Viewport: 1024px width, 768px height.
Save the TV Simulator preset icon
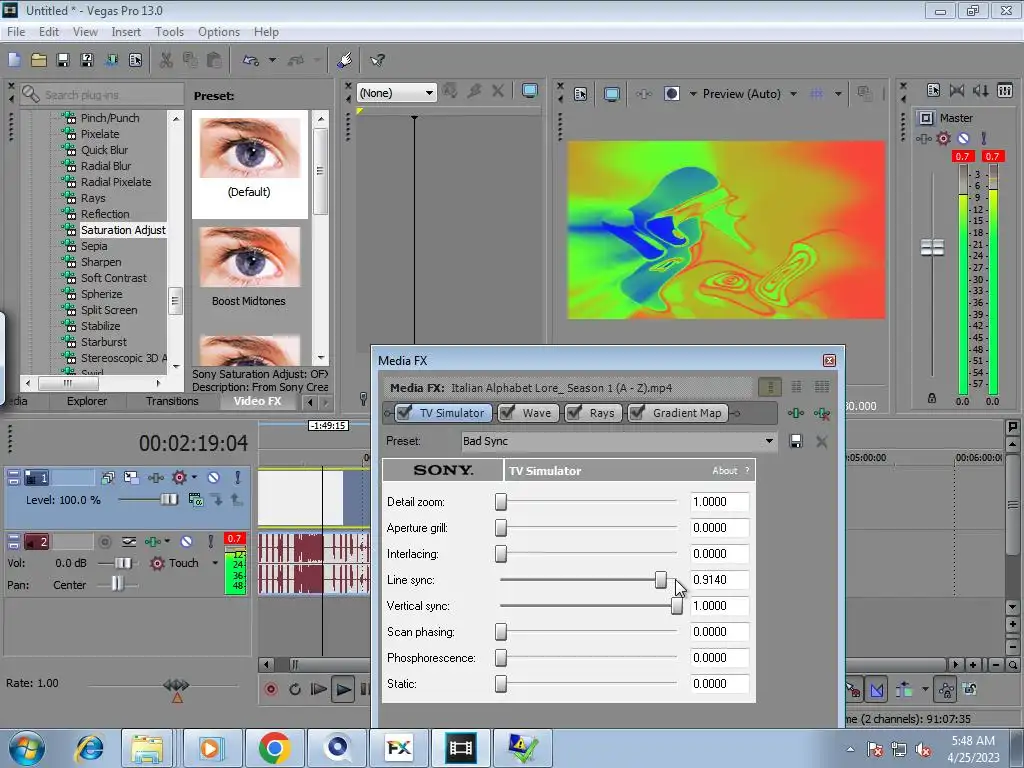pyautogui.click(x=796, y=441)
